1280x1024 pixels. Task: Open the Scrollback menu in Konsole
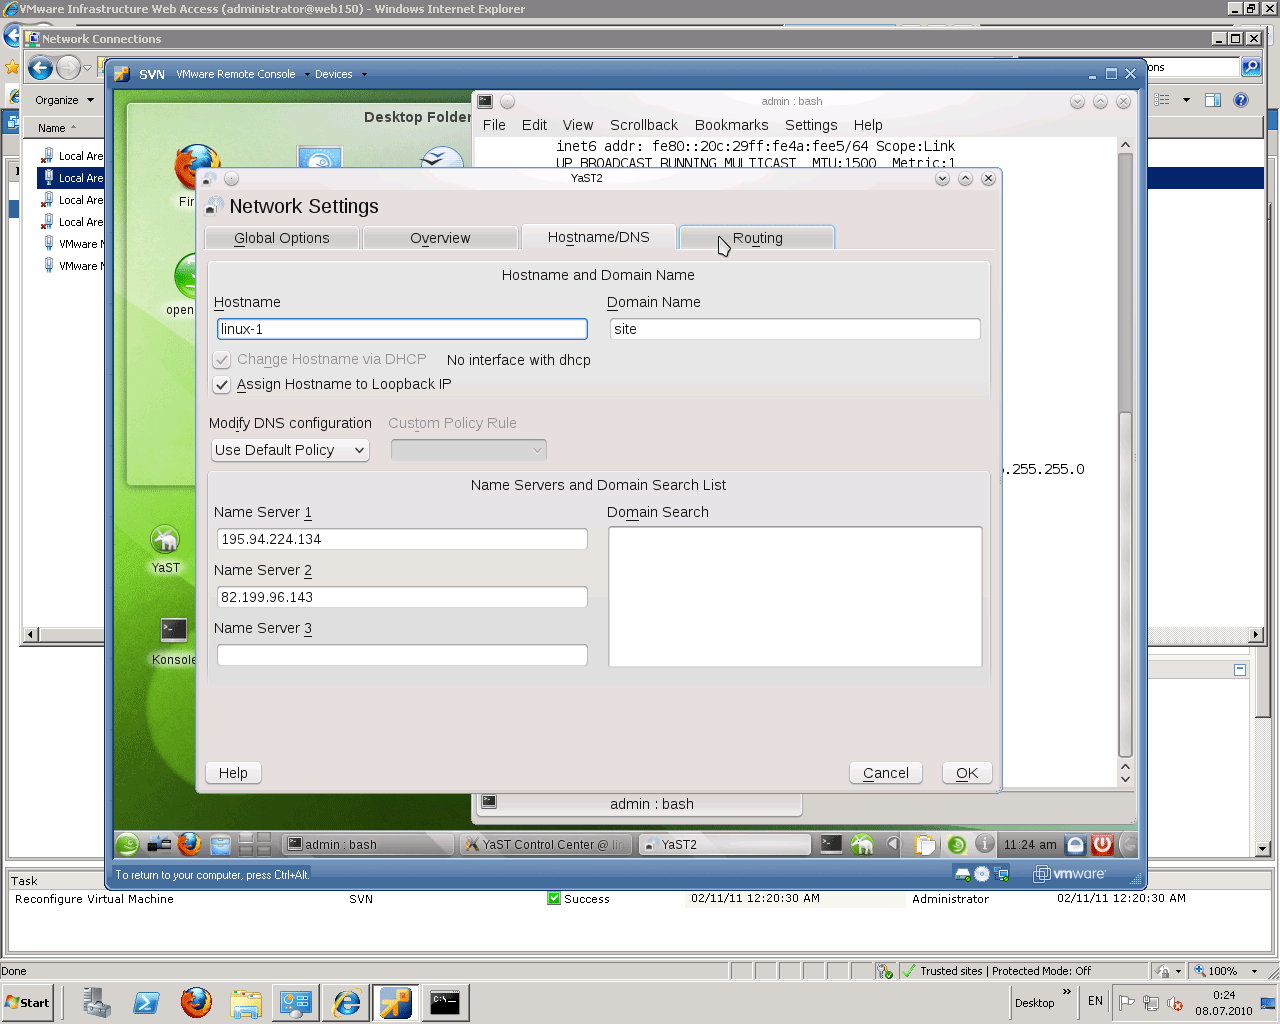coord(644,125)
